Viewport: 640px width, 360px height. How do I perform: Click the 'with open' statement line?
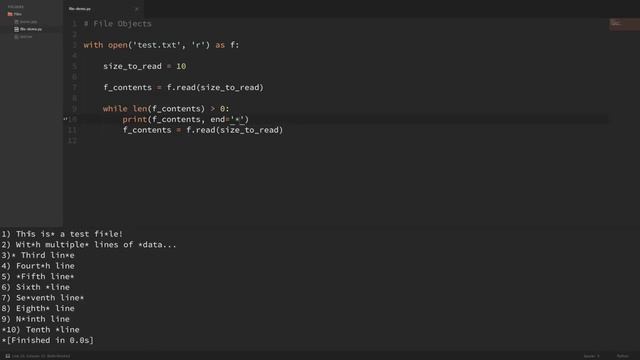coord(161,45)
